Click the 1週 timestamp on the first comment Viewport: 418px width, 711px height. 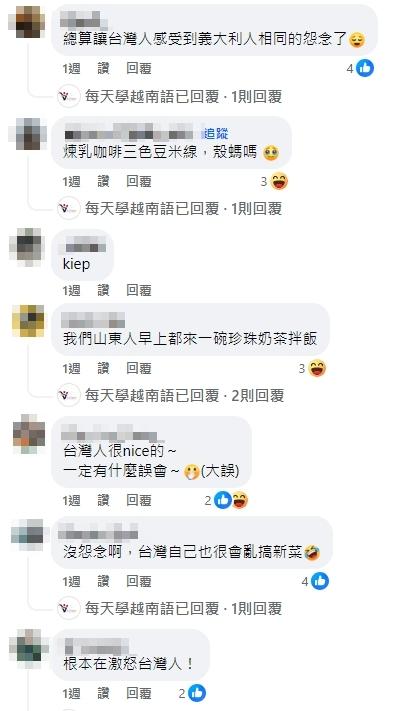tap(71, 68)
